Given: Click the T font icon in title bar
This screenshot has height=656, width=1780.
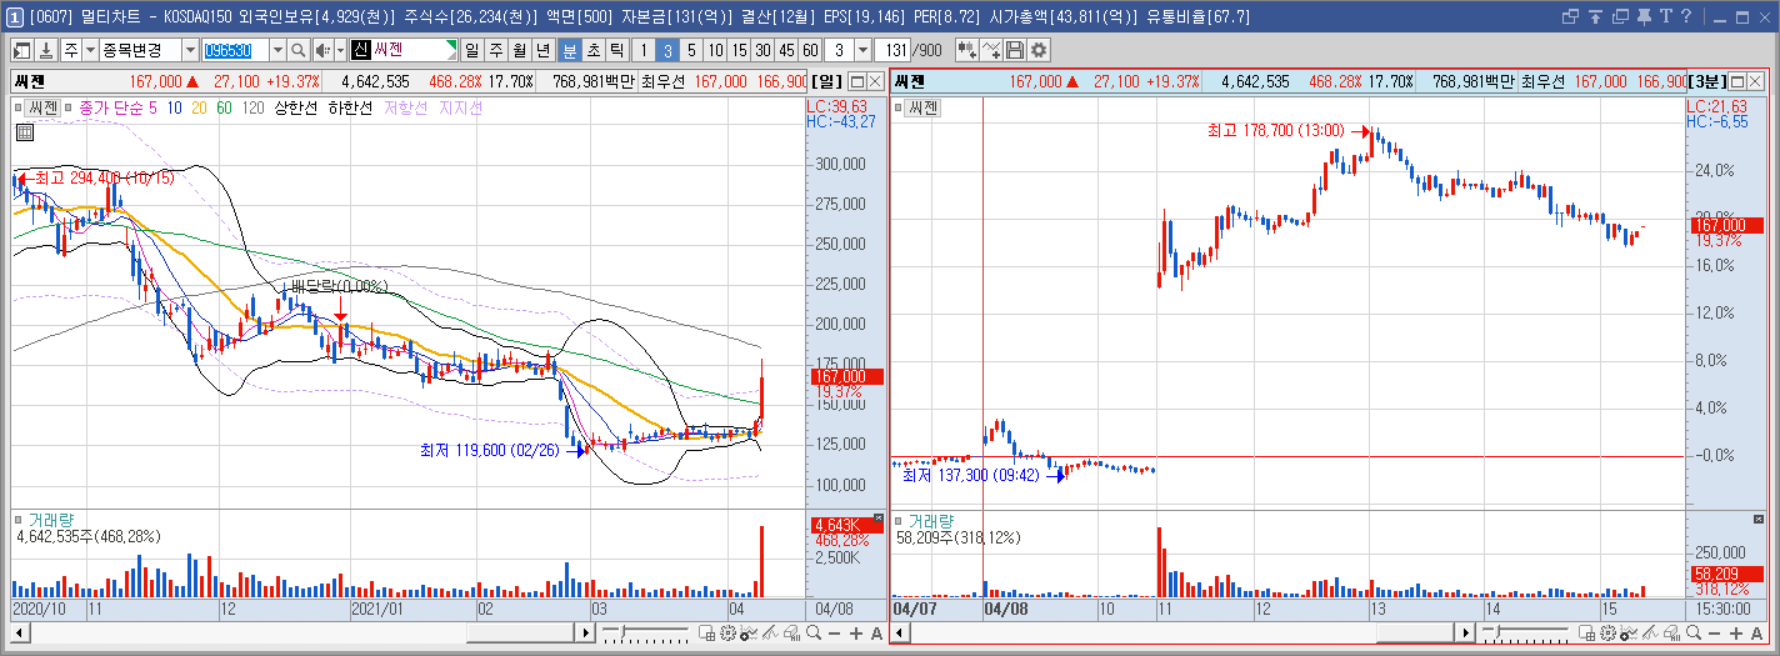Looking at the screenshot, I should point(1665,16).
